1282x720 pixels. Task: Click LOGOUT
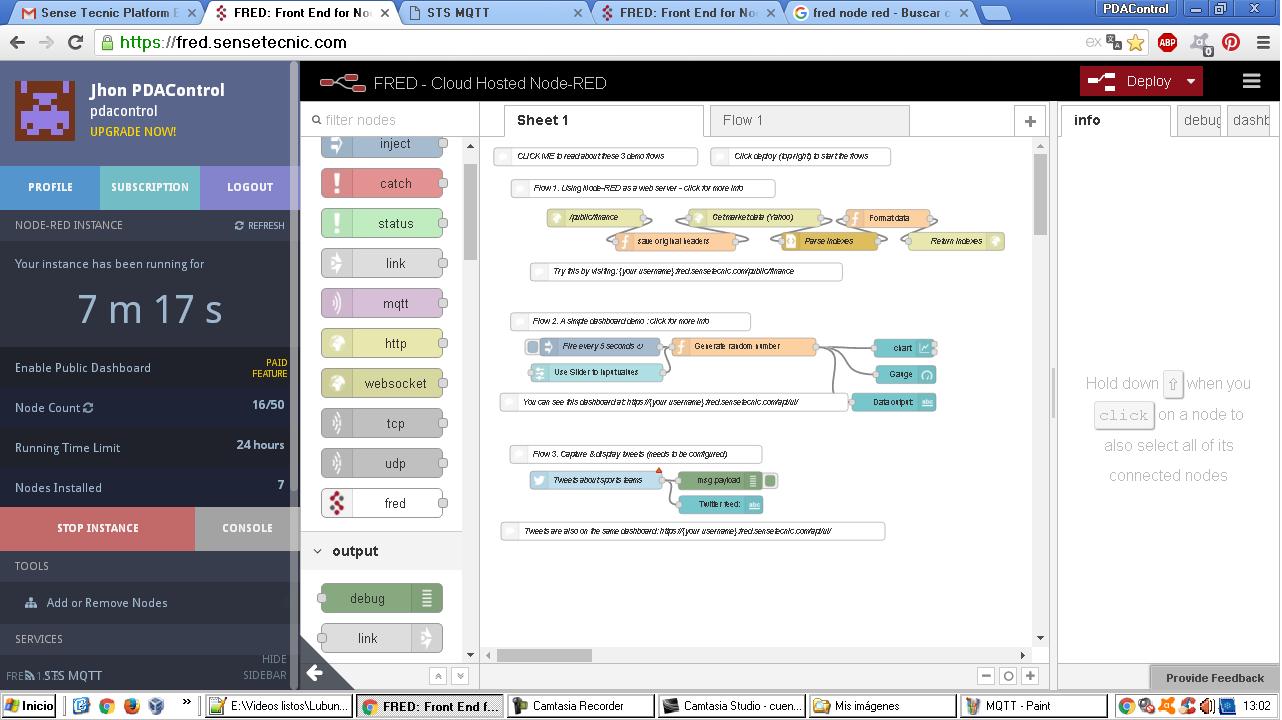point(250,187)
